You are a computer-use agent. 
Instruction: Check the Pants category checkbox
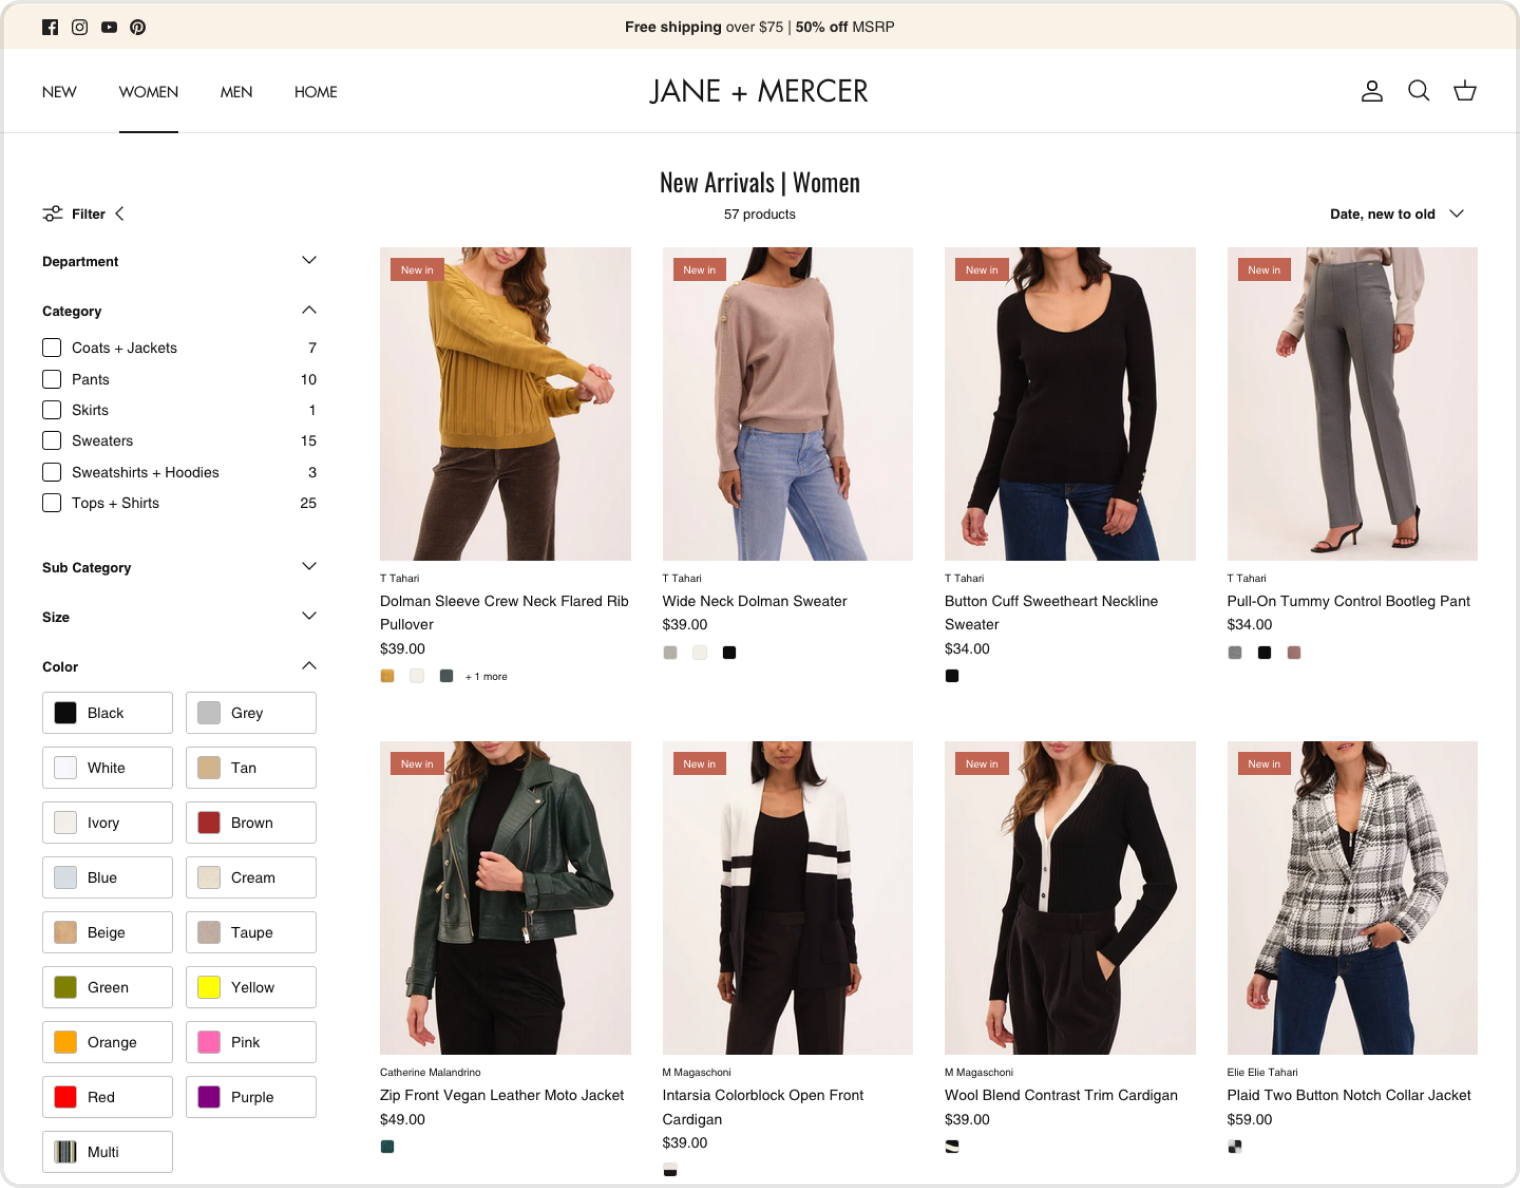coord(52,379)
